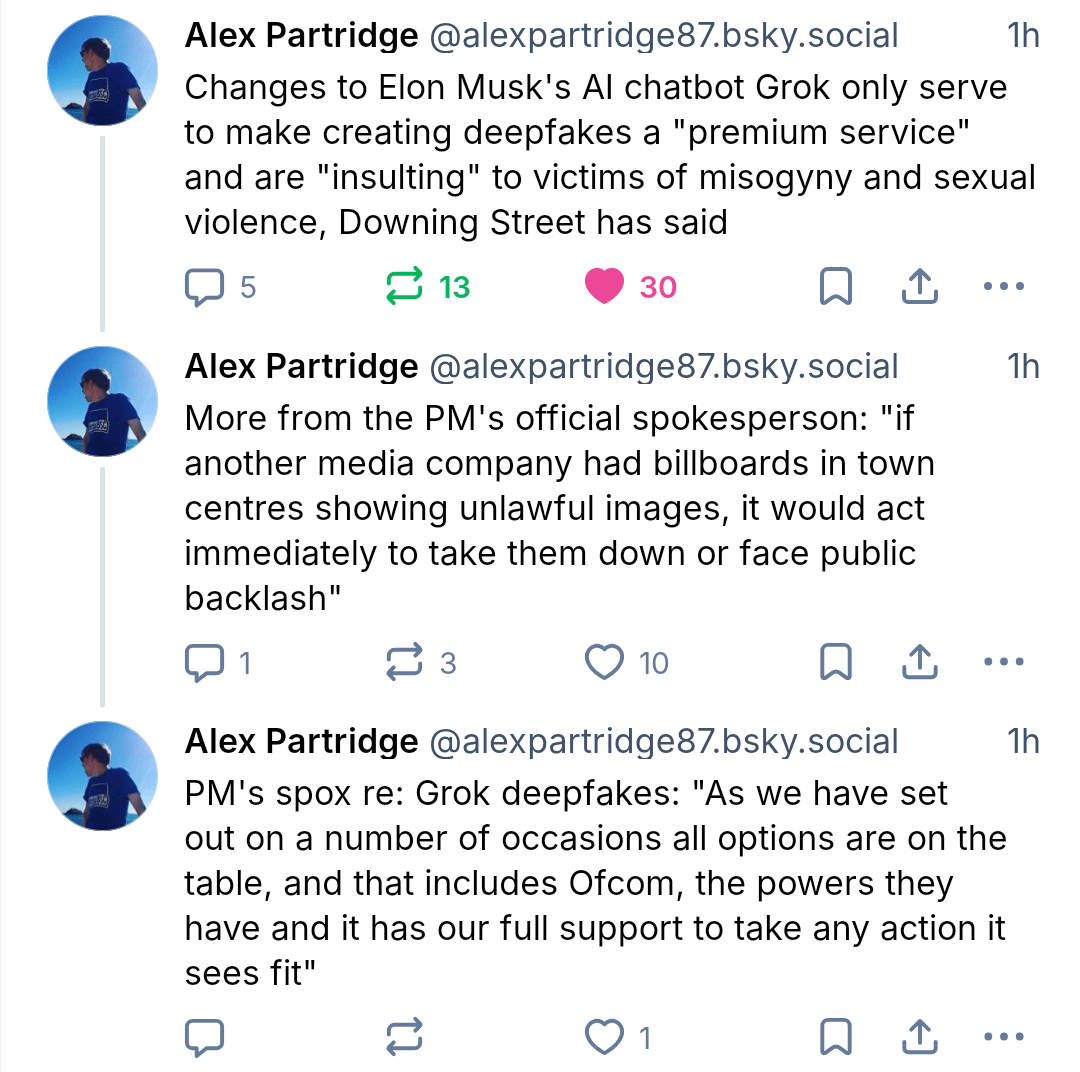Unlike the post with 30 likes
This screenshot has height=1072, width=1080.
(604, 288)
